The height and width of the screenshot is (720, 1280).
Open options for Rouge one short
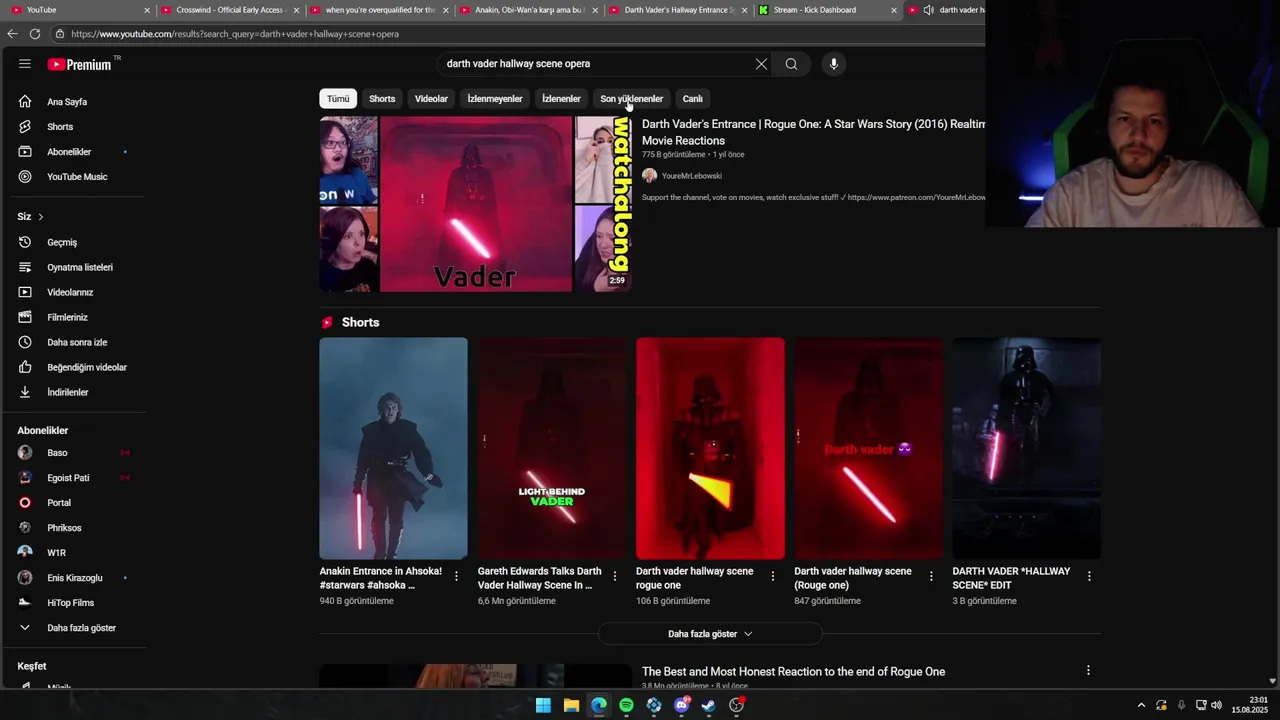click(931, 576)
